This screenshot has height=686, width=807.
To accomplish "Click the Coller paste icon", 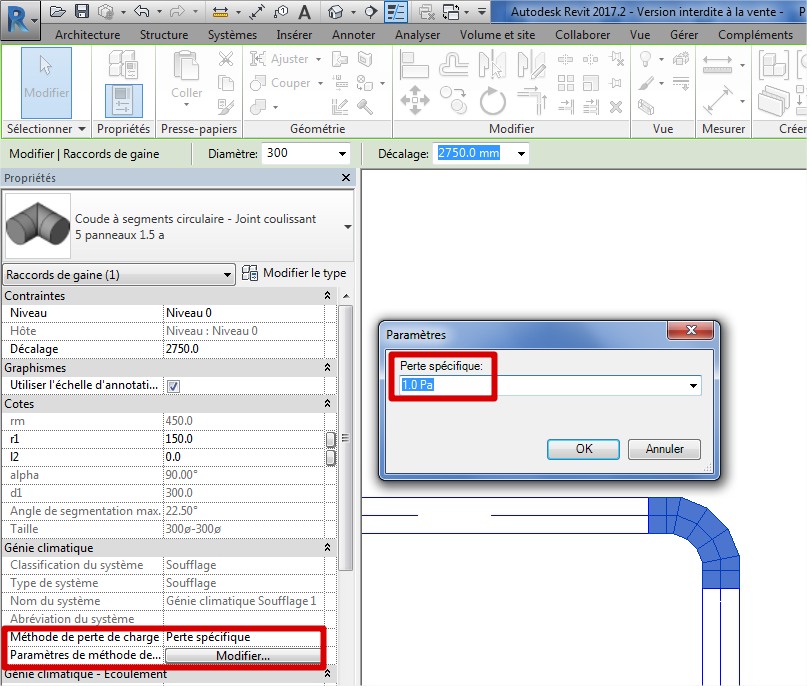I will click(186, 68).
